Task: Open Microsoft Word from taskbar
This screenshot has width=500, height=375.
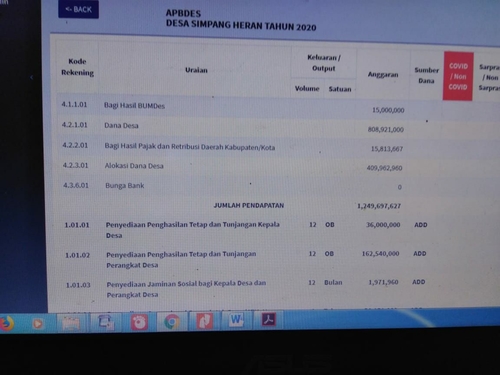Action: coord(236,320)
